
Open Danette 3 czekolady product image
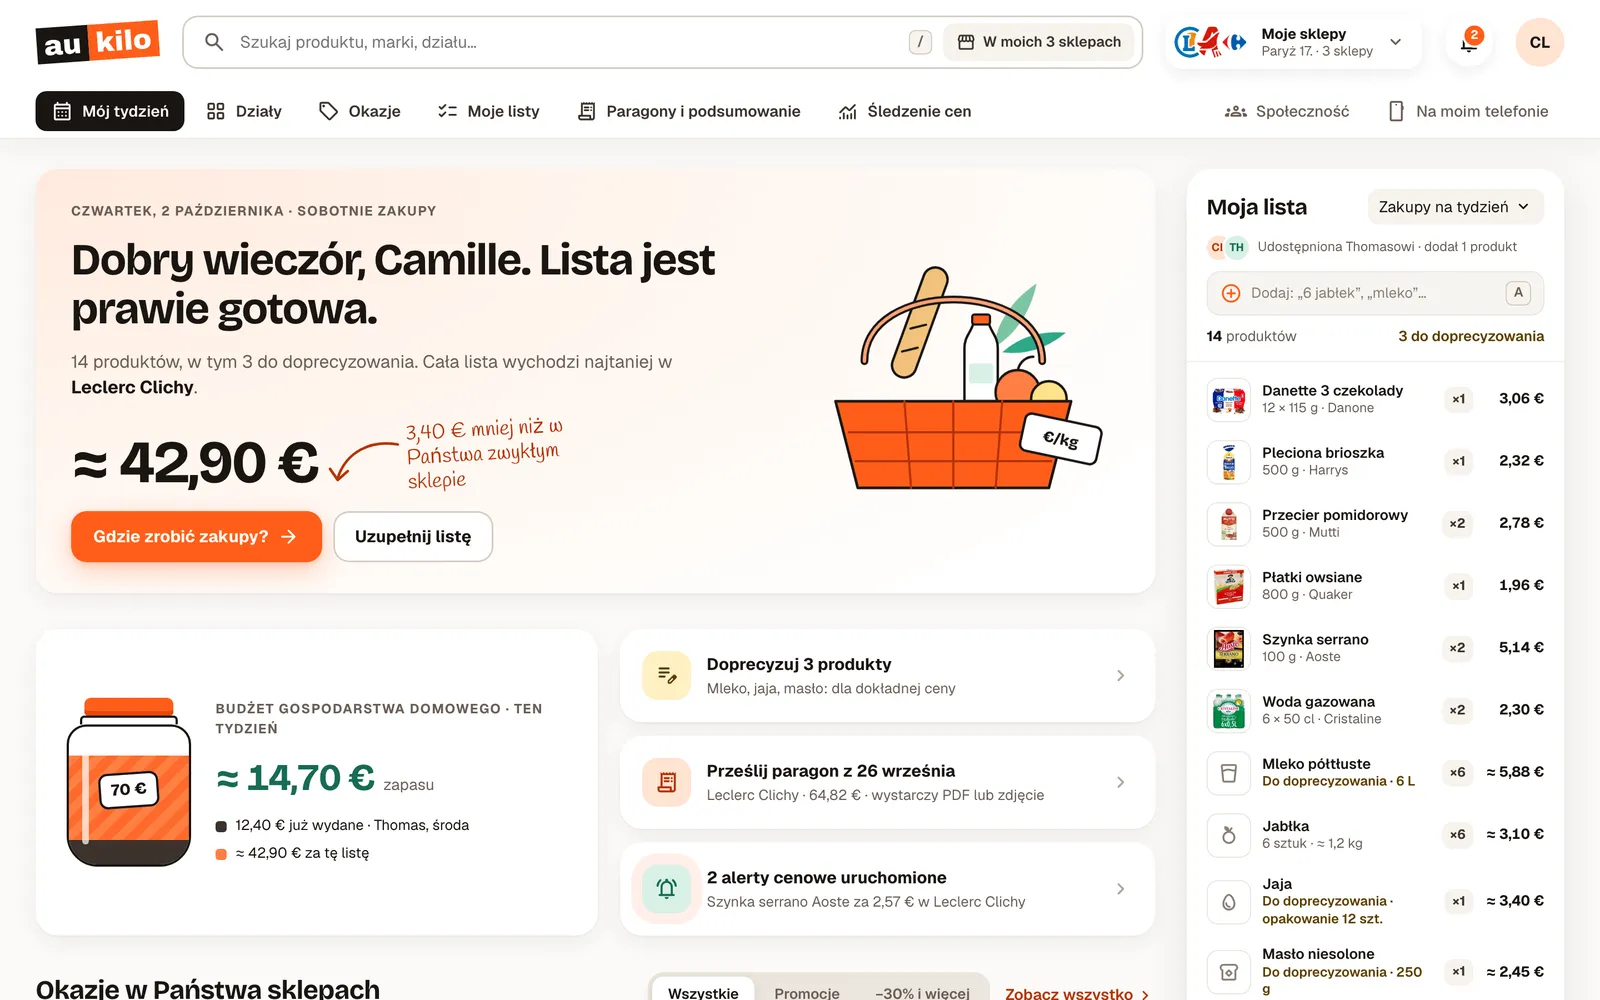coord(1229,399)
